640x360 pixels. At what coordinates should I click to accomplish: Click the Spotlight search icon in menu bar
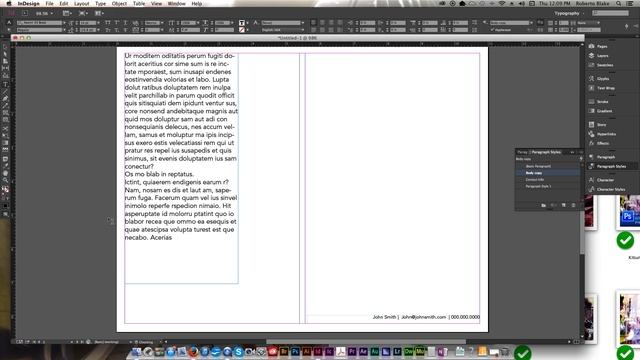(x=619, y=3)
